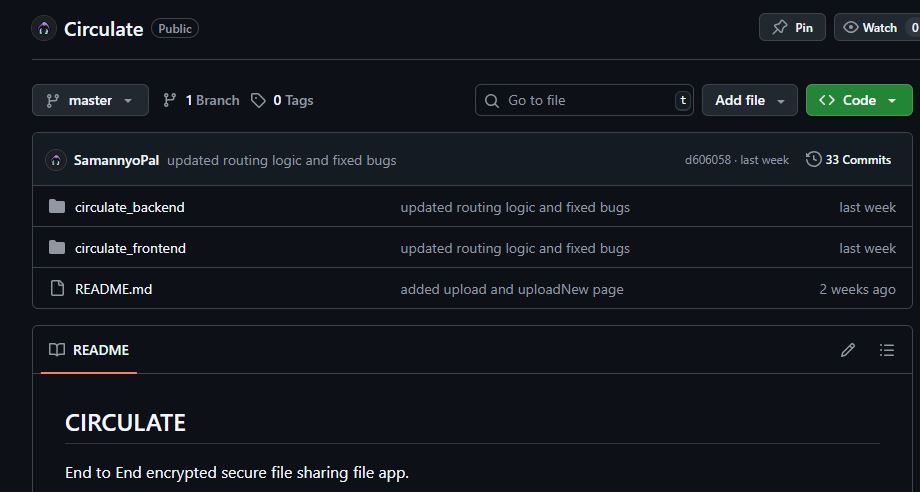This screenshot has height=492, width=920.
Task: Click the pencil icon to edit README
Action: tap(848, 350)
